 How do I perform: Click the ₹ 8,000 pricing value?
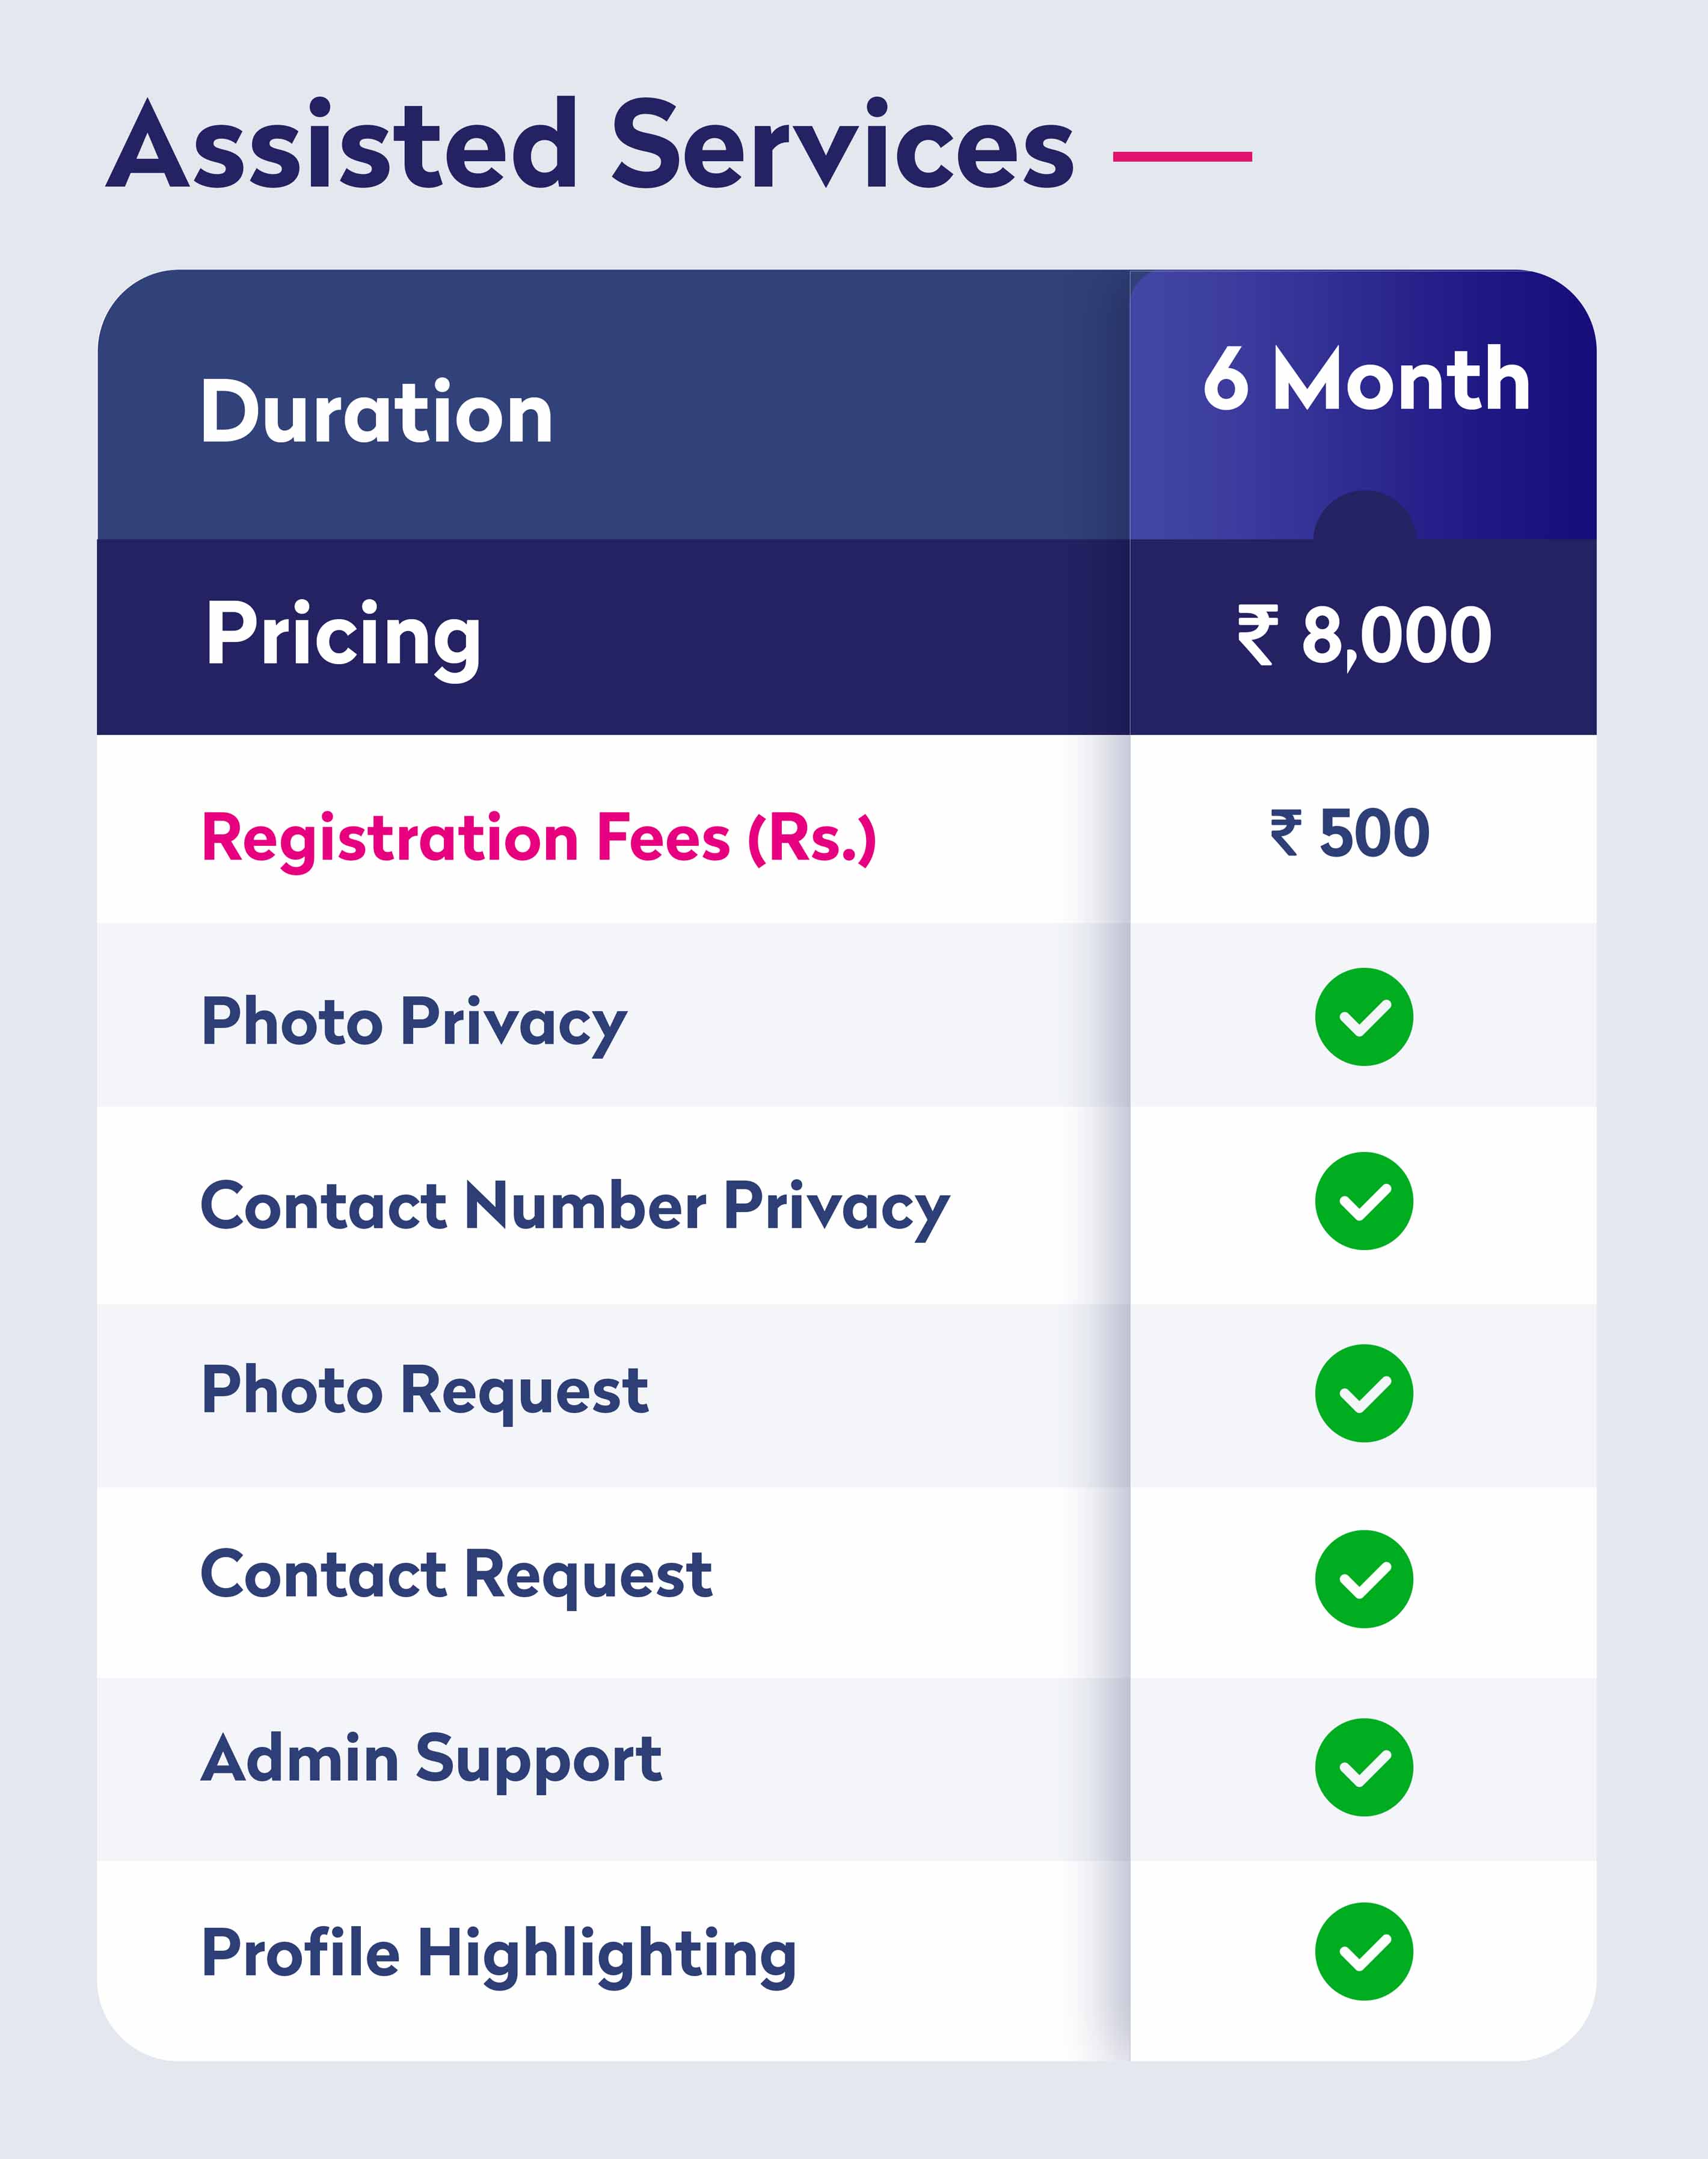pyautogui.click(x=1364, y=635)
